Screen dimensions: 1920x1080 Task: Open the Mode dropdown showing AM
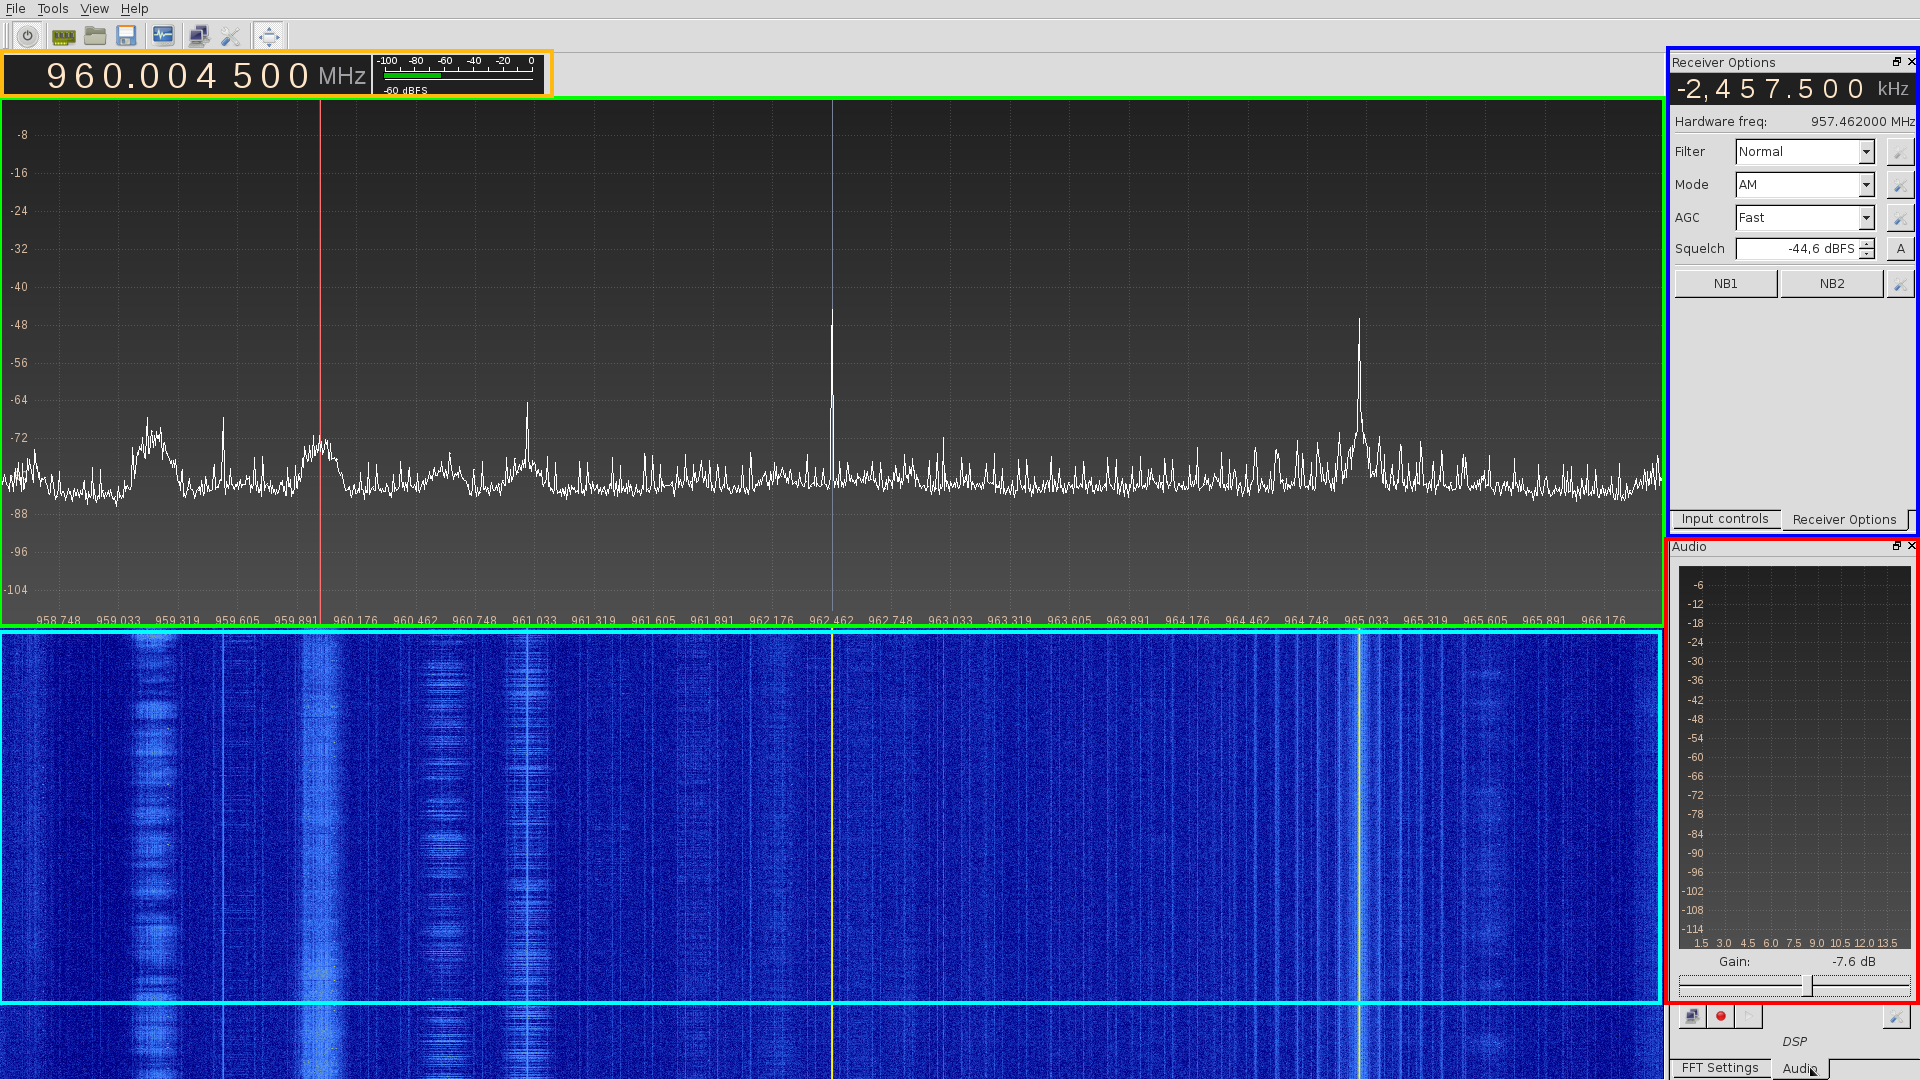(1804, 185)
